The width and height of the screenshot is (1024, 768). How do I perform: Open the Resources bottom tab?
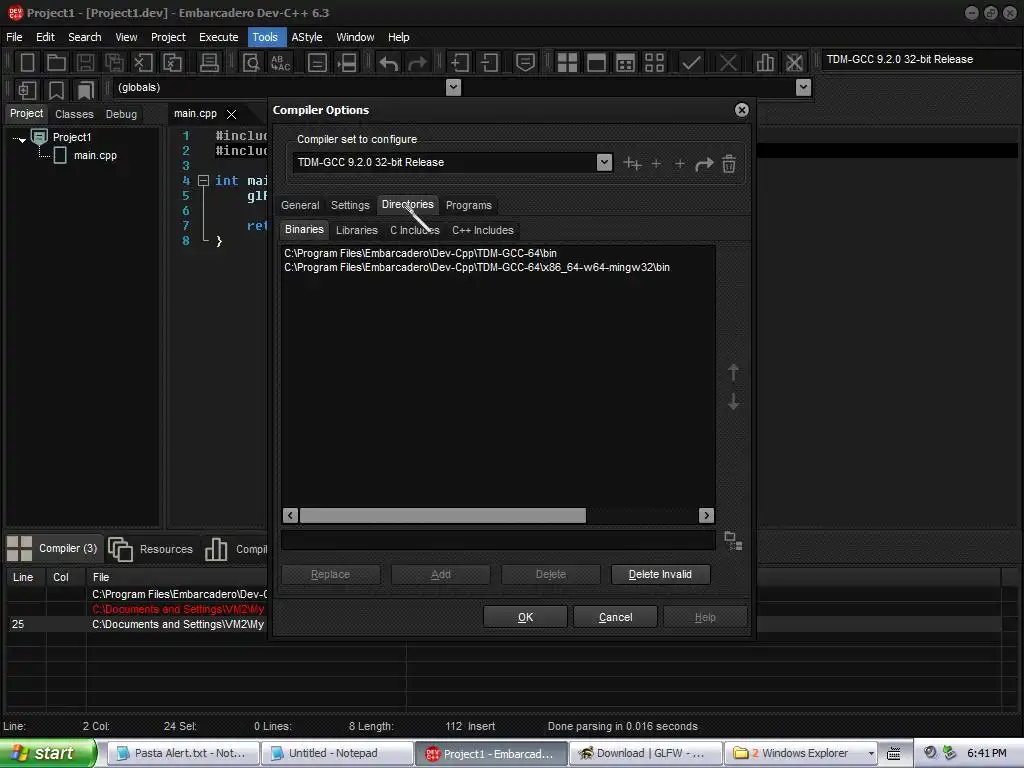152,549
